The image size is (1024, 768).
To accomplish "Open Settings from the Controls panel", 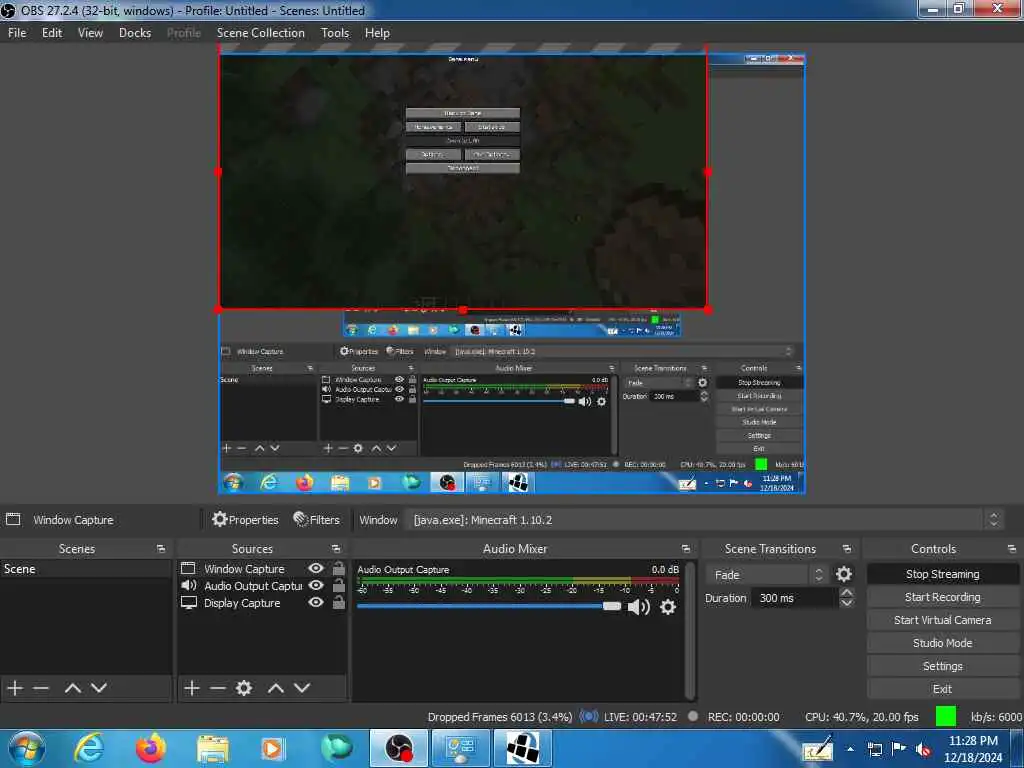I will point(942,666).
